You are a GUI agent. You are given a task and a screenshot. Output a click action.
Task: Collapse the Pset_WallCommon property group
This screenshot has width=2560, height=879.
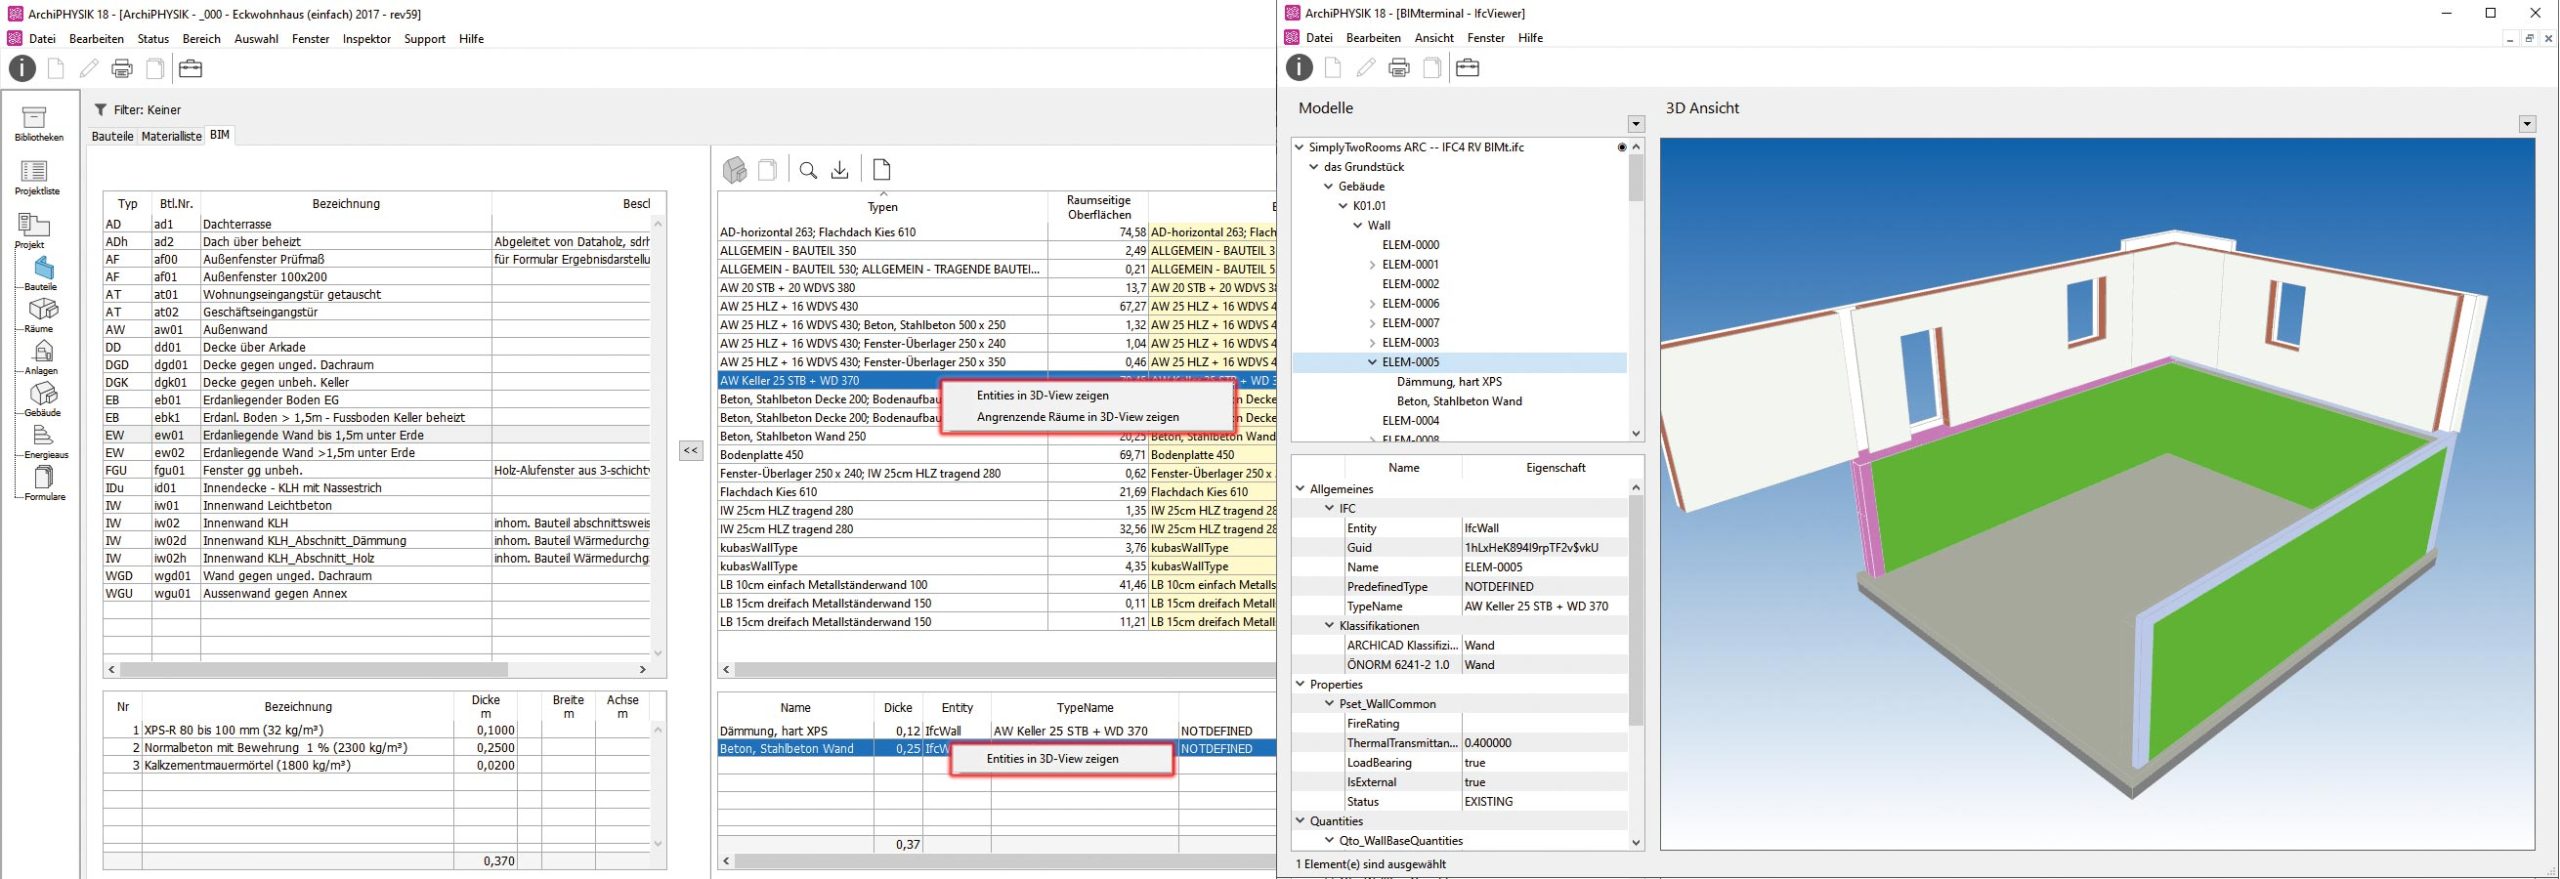point(1329,704)
